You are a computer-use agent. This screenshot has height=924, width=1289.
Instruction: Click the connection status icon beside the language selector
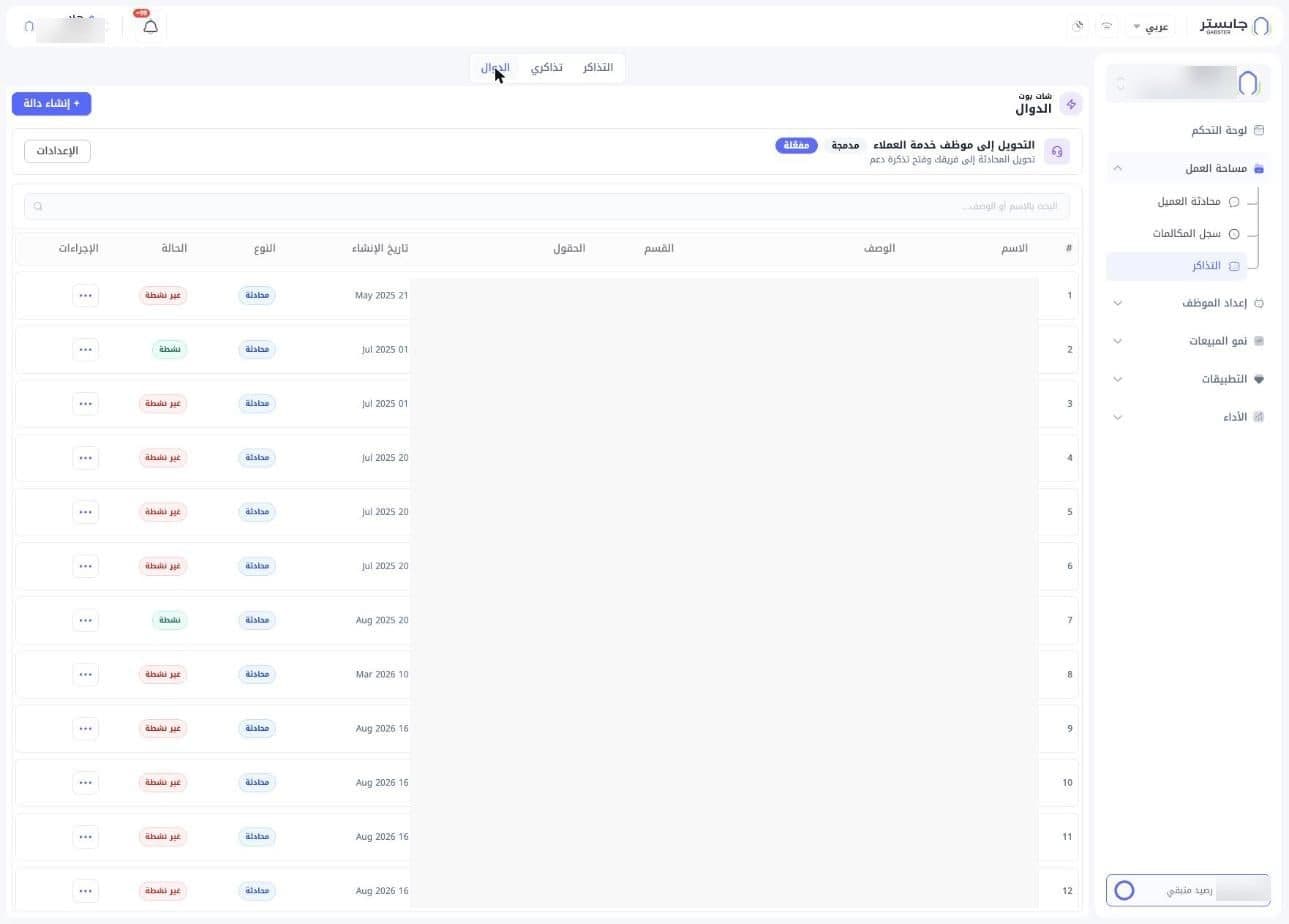1106,26
